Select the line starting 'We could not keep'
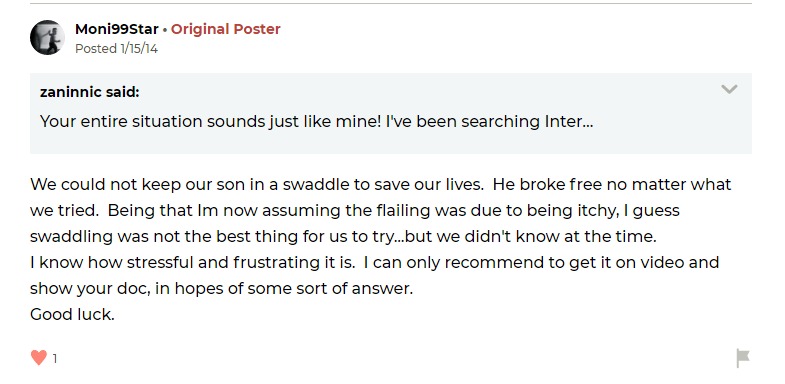 point(380,184)
